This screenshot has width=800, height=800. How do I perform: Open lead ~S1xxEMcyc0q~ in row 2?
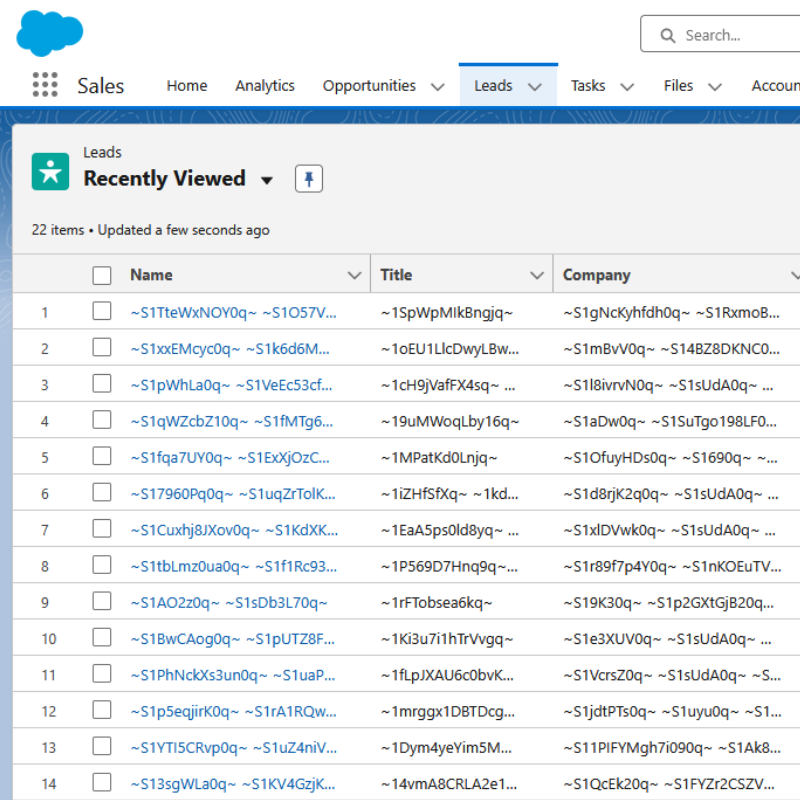pos(230,349)
